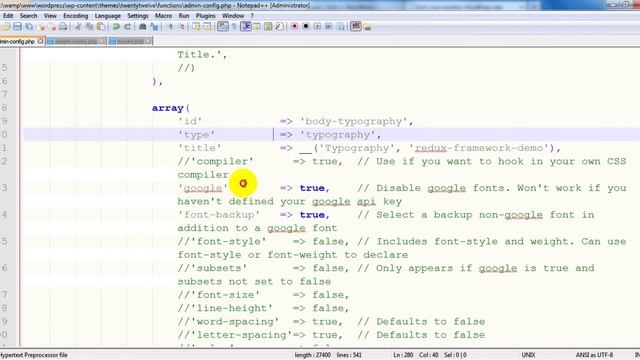This screenshot has width=640, height=360.
Task: Click the Close All toolbar icon
Action: (53, 27)
